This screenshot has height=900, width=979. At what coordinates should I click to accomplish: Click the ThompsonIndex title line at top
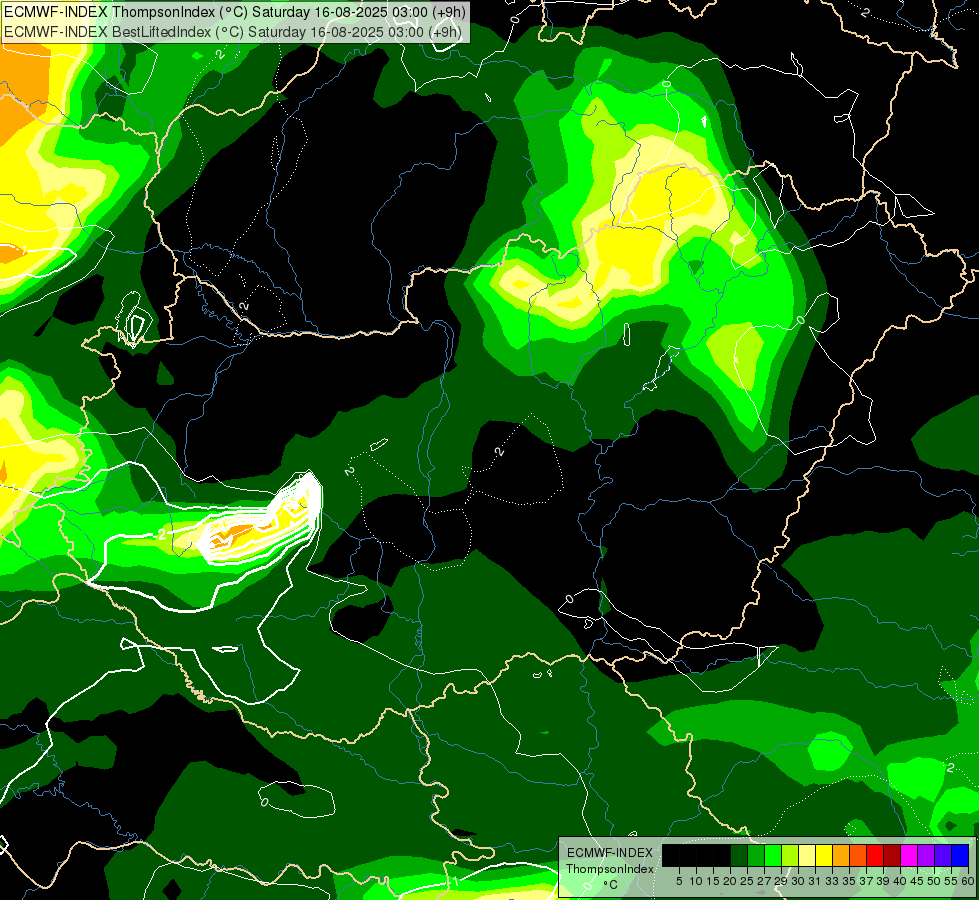tap(234, 12)
